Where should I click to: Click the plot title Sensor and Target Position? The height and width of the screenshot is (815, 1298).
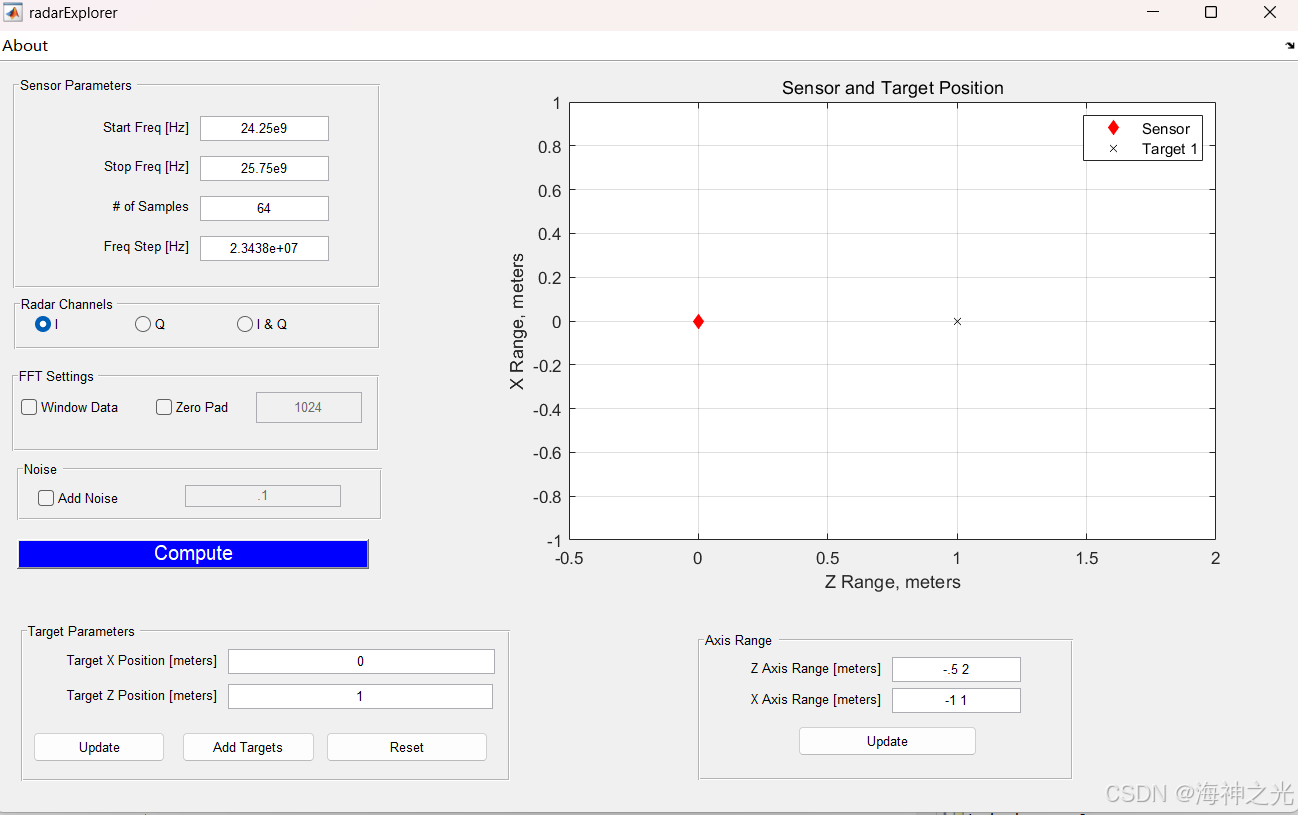coord(892,88)
